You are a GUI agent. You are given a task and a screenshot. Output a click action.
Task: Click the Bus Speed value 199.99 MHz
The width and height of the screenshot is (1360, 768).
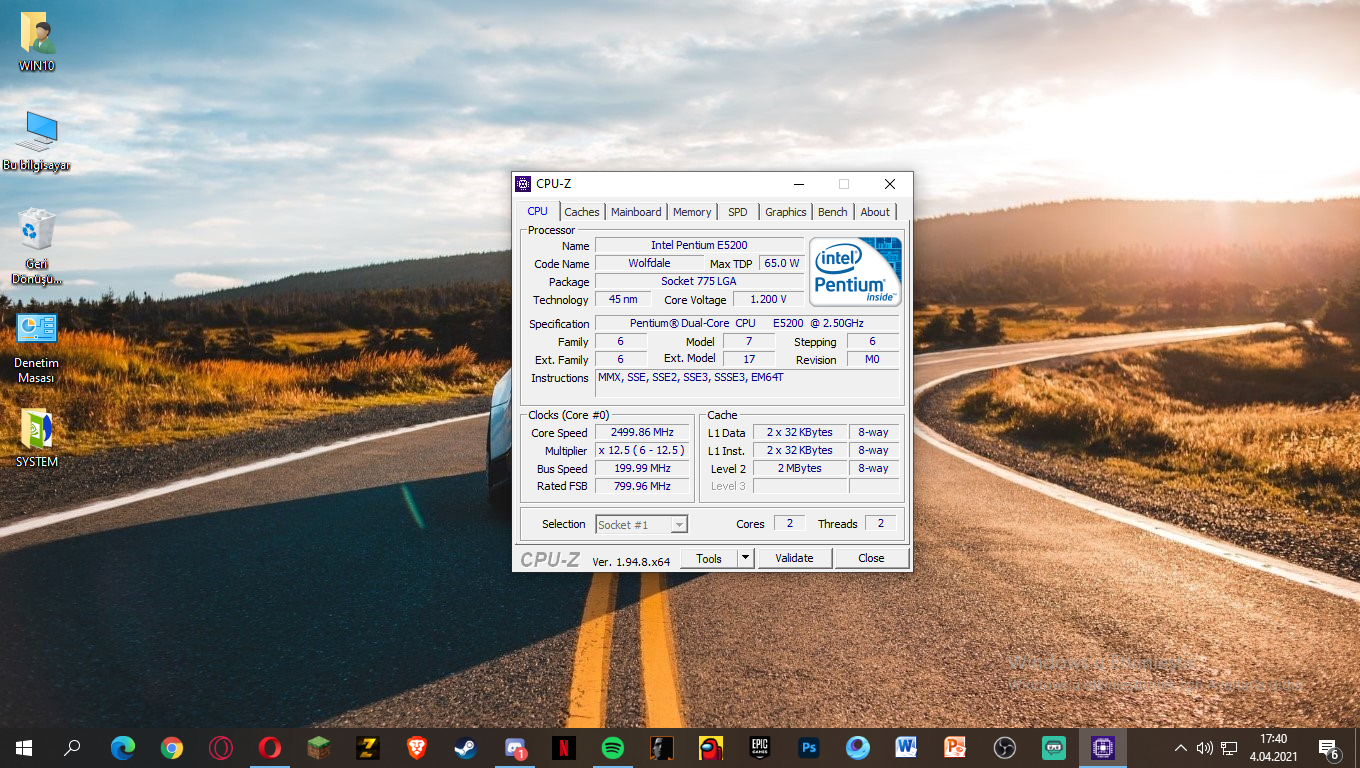pos(642,468)
